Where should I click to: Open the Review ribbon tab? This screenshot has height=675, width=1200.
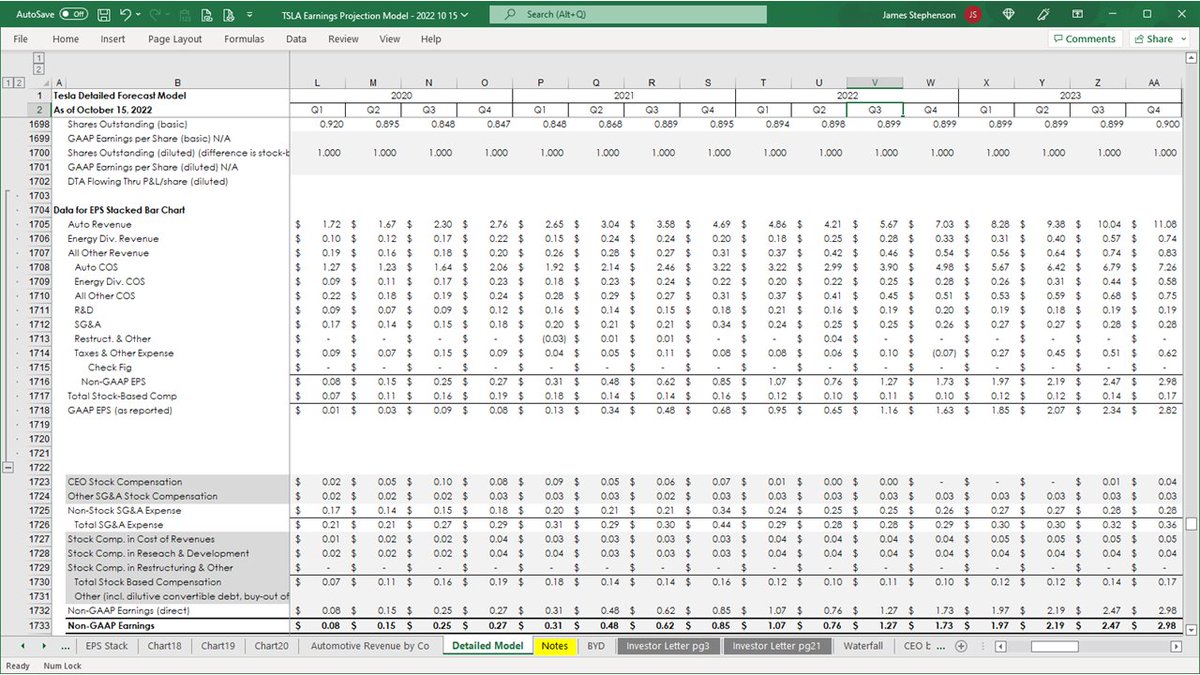[343, 39]
